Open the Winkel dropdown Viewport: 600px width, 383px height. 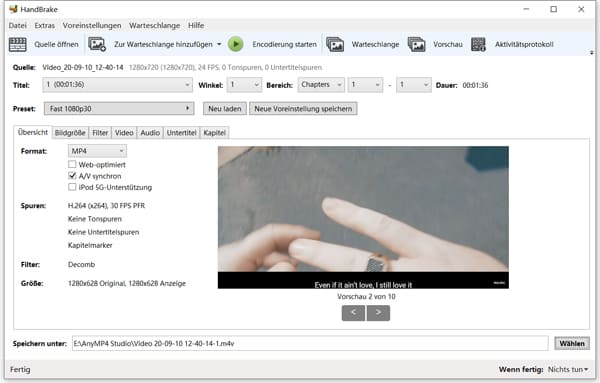click(244, 85)
